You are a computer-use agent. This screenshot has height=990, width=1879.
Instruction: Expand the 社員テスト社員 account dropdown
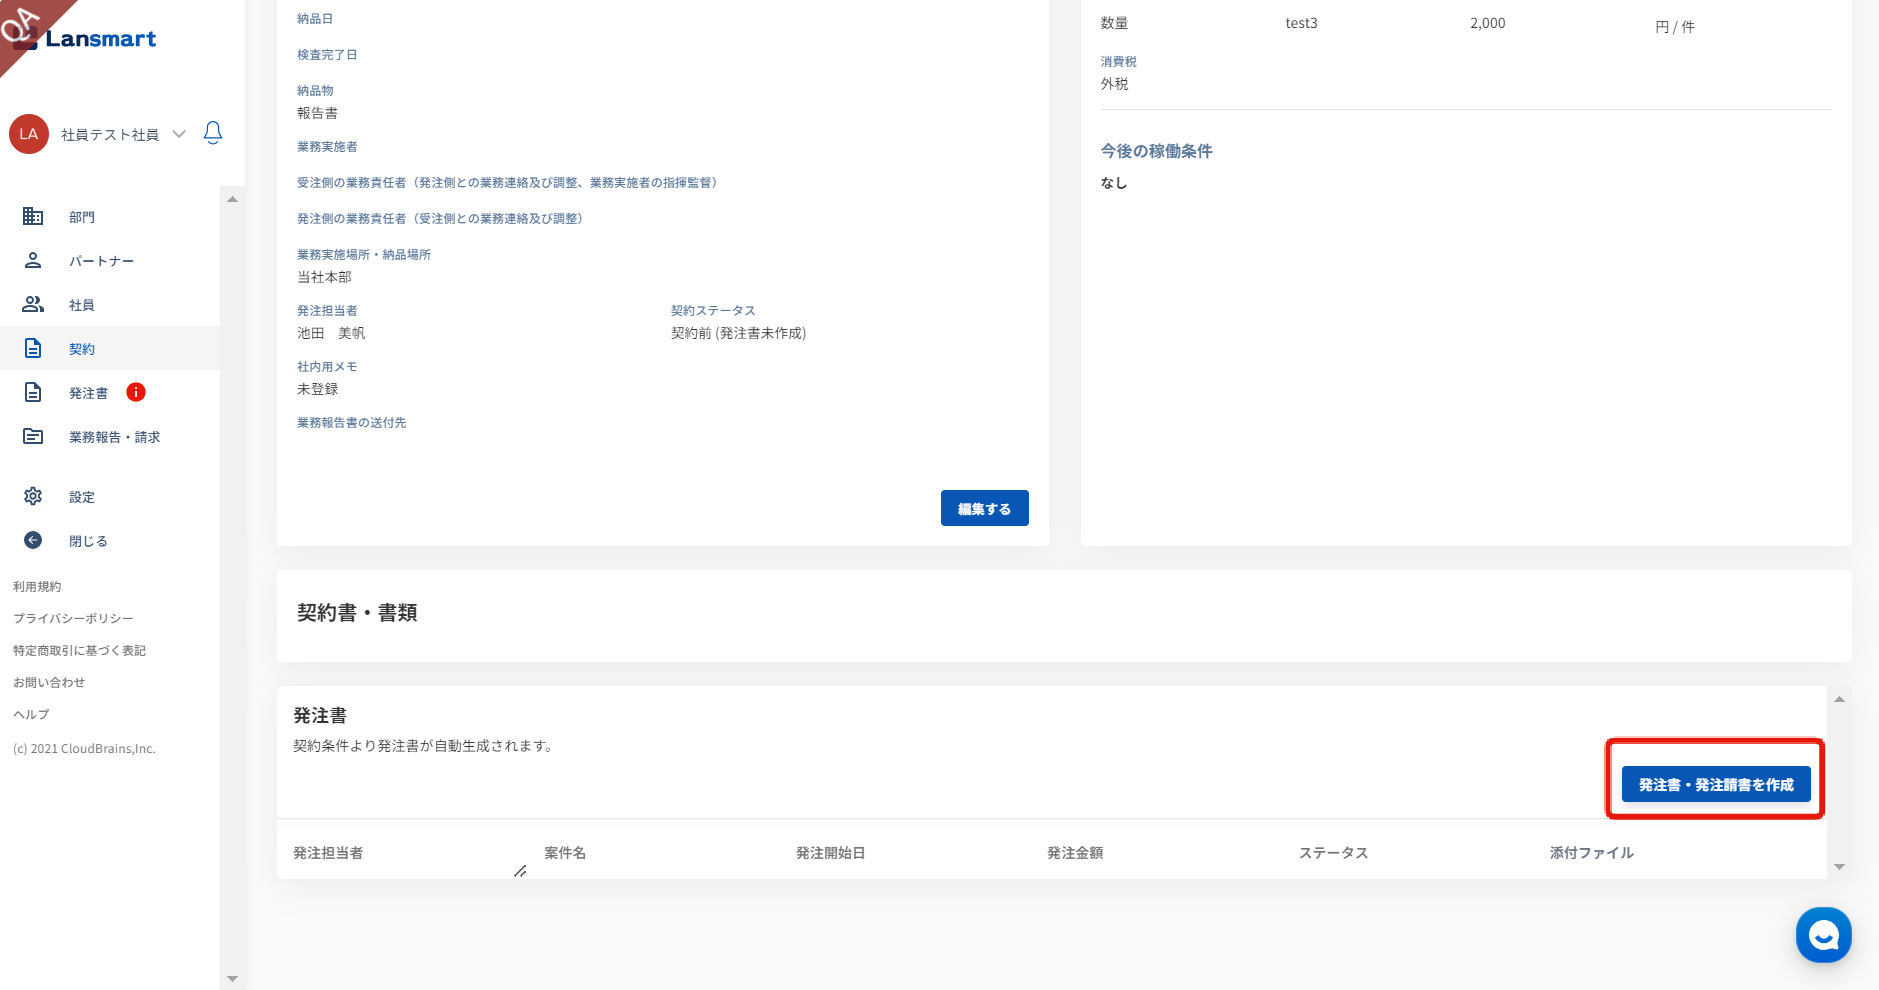[179, 134]
